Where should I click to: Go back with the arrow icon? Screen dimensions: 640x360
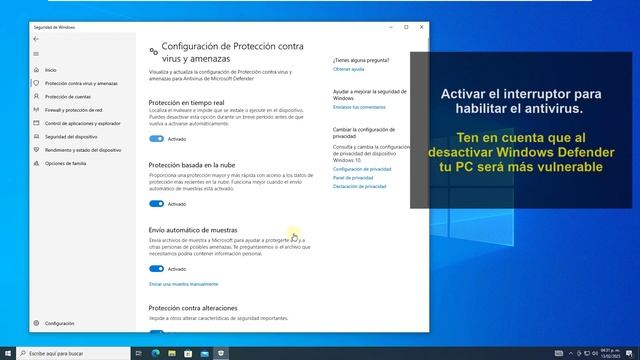click(x=36, y=39)
